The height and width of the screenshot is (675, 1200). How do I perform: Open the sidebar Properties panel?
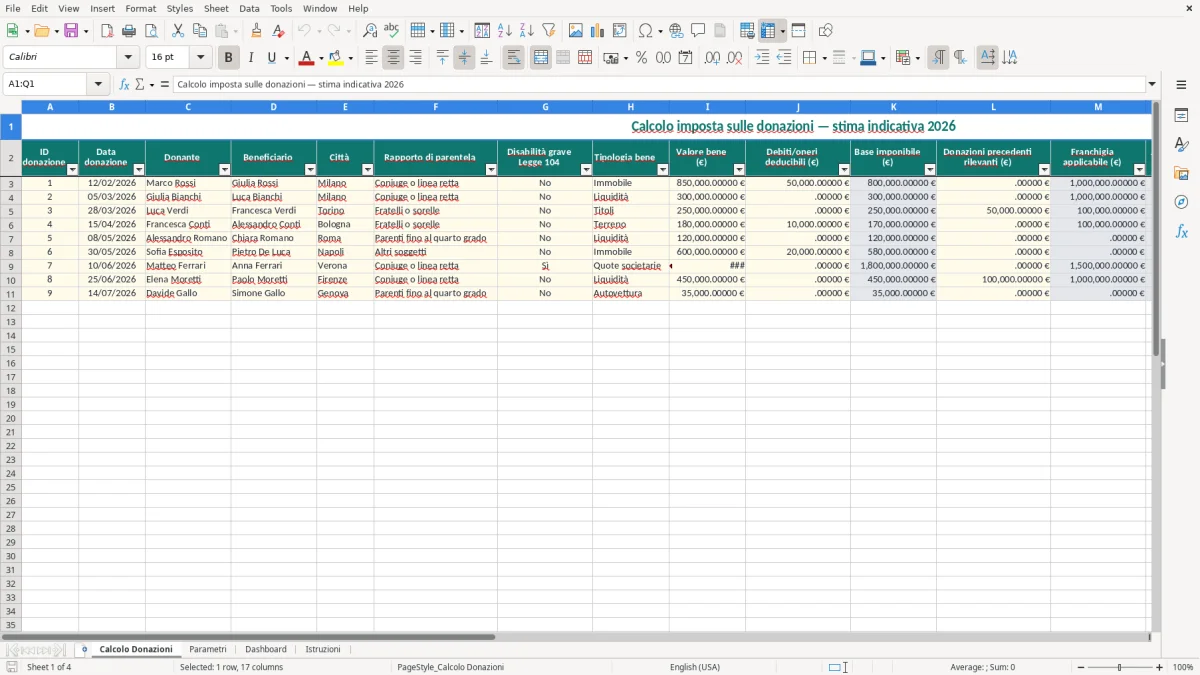point(1181,116)
